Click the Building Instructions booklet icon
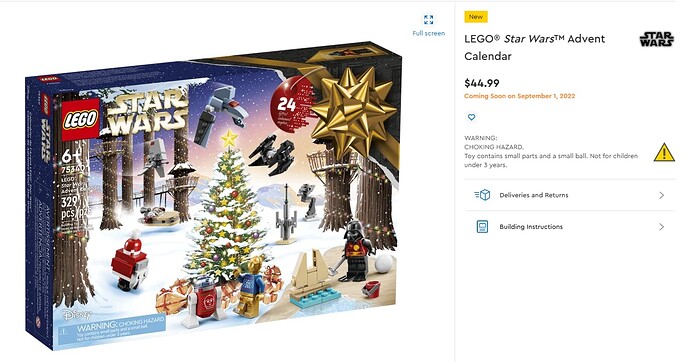 [482, 227]
